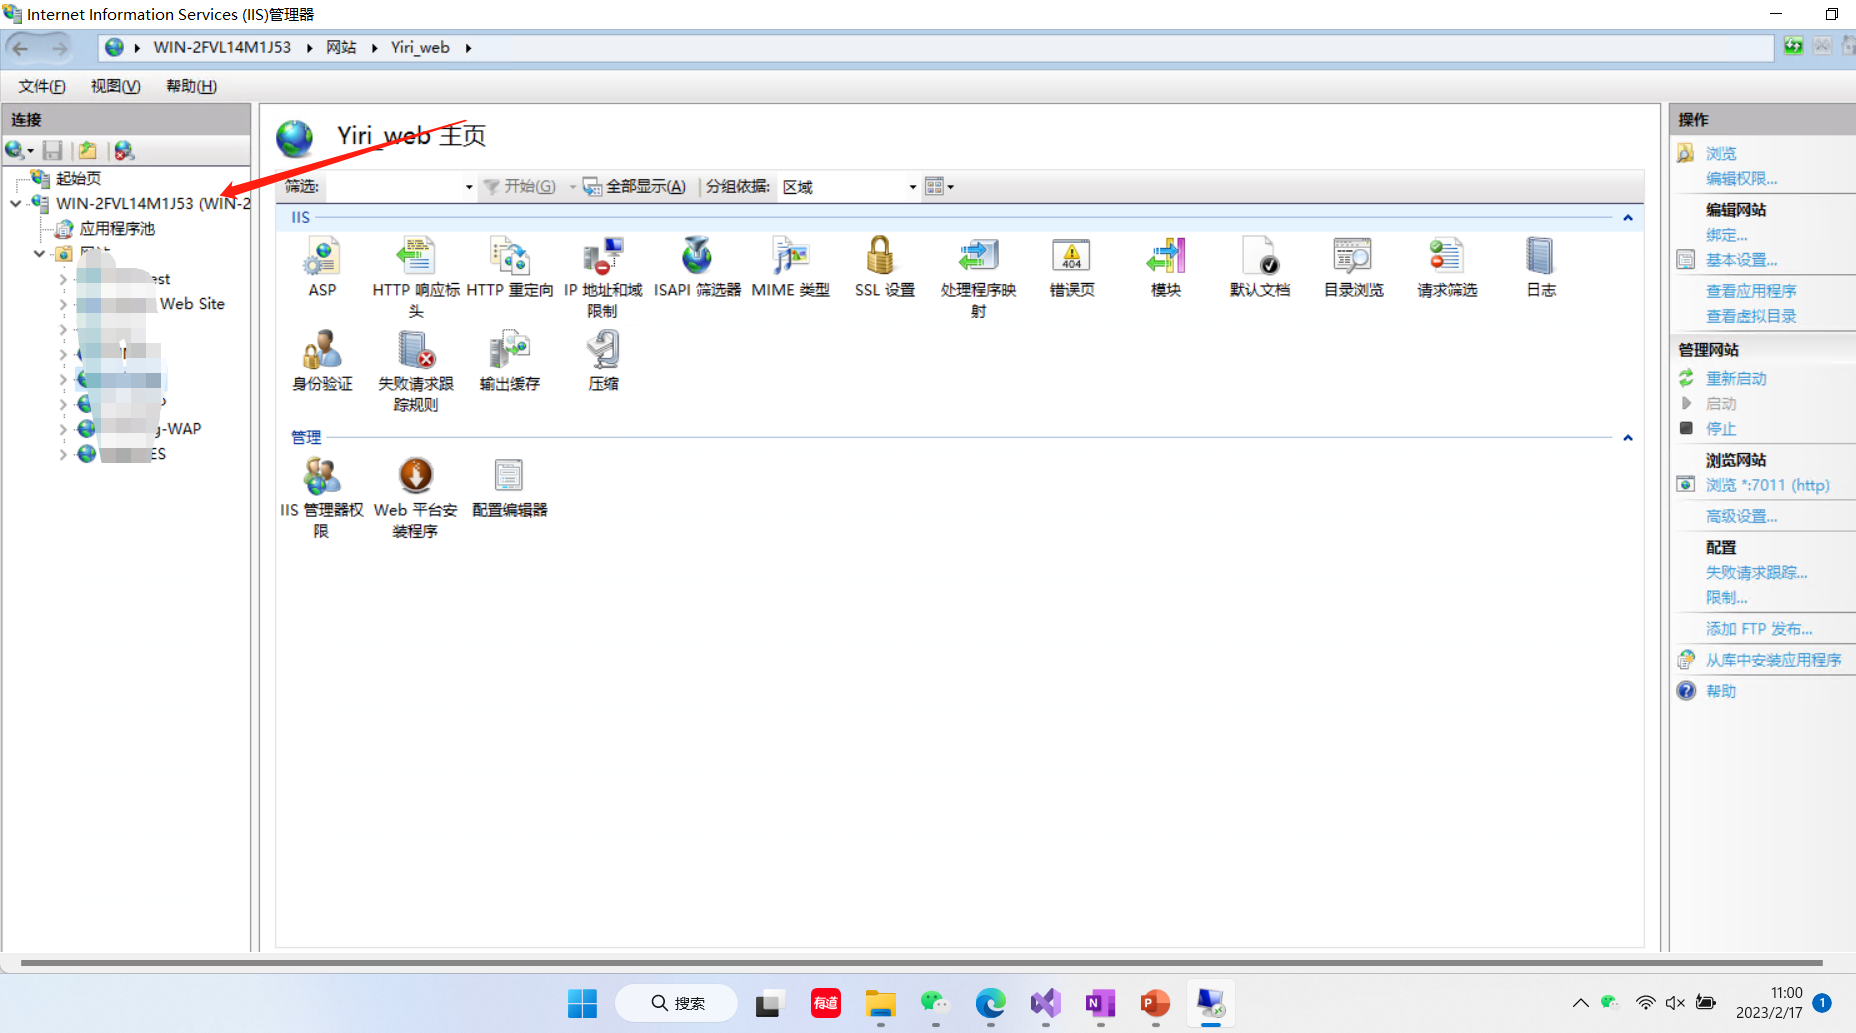Click 查看虚拟目录 link
This screenshot has height=1033, width=1856.
[1751, 316]
